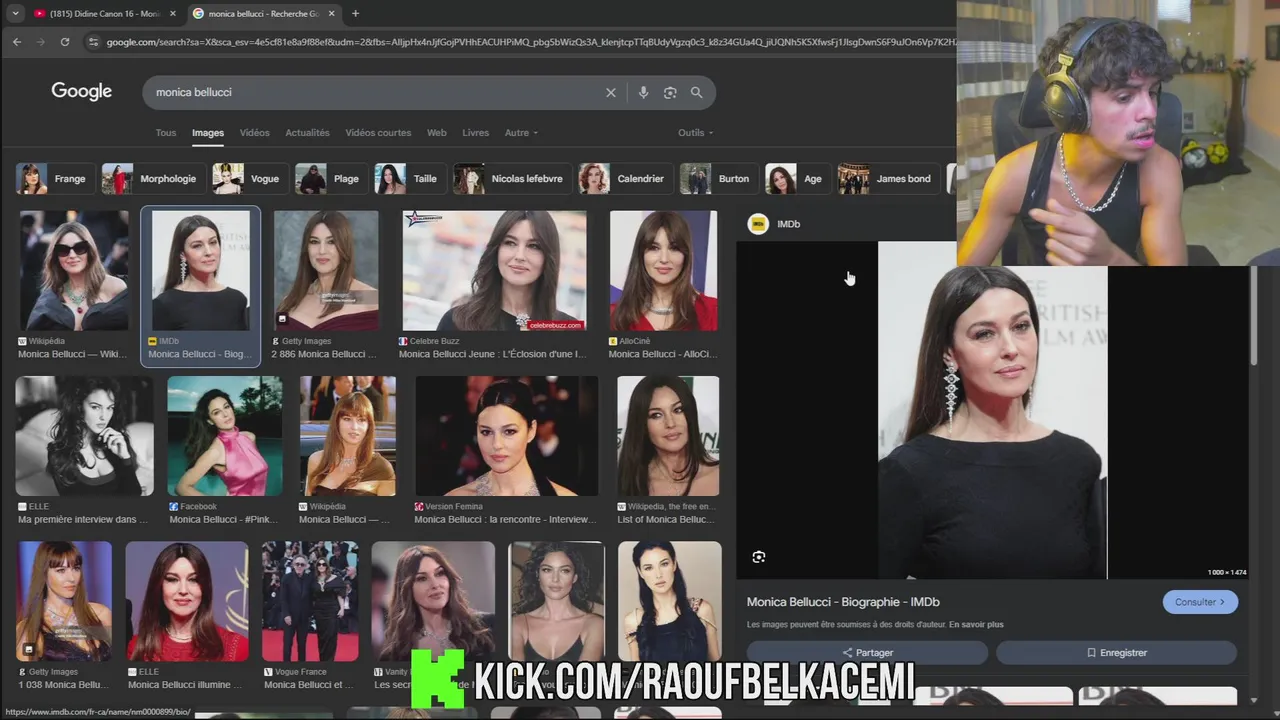1280x720 pixels.
Task: Switch to the Vidéos tab
Action: [x=254, y=133]
